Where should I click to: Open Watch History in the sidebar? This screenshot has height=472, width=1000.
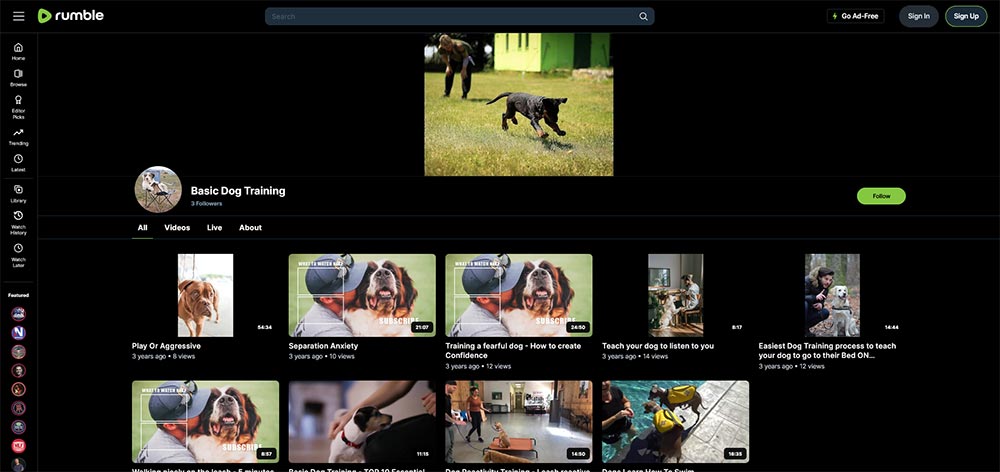click(x=18, y=223)
